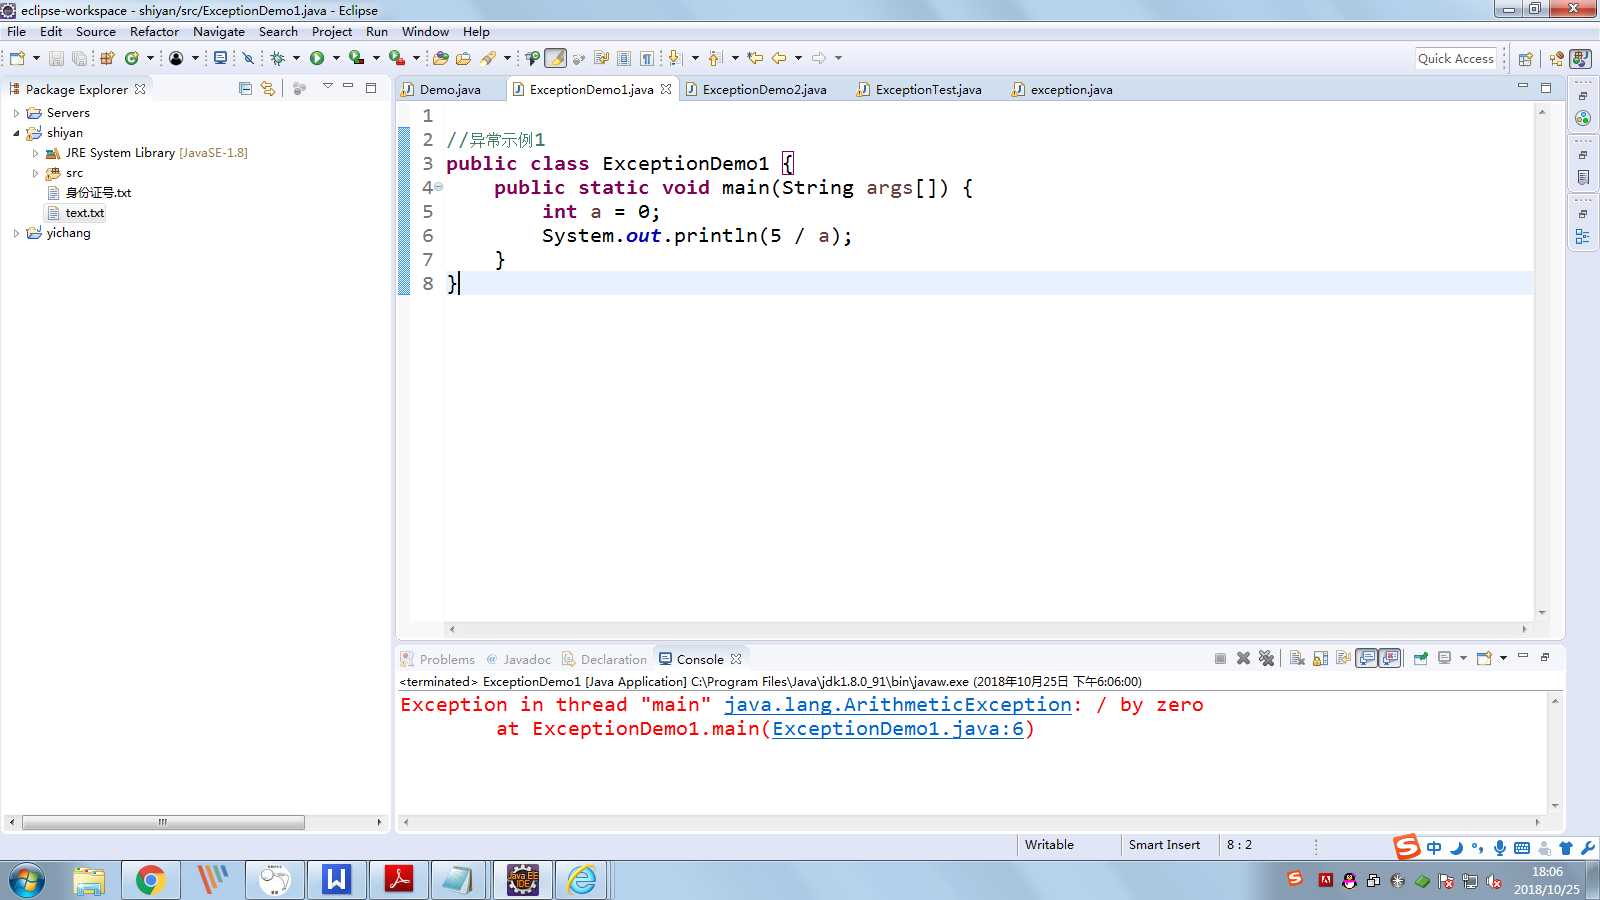Screen dimensions: 1600x900
Task: Toggle Skip All Breakpoints icon
Action: pyautogui.click(x=248, y=58)
